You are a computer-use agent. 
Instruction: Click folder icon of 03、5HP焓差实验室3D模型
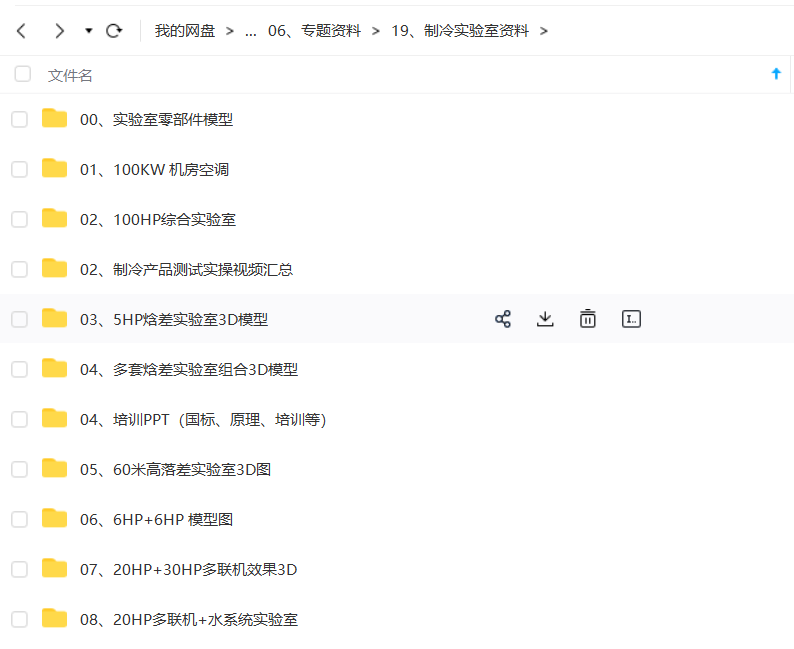tap(54, 318)
